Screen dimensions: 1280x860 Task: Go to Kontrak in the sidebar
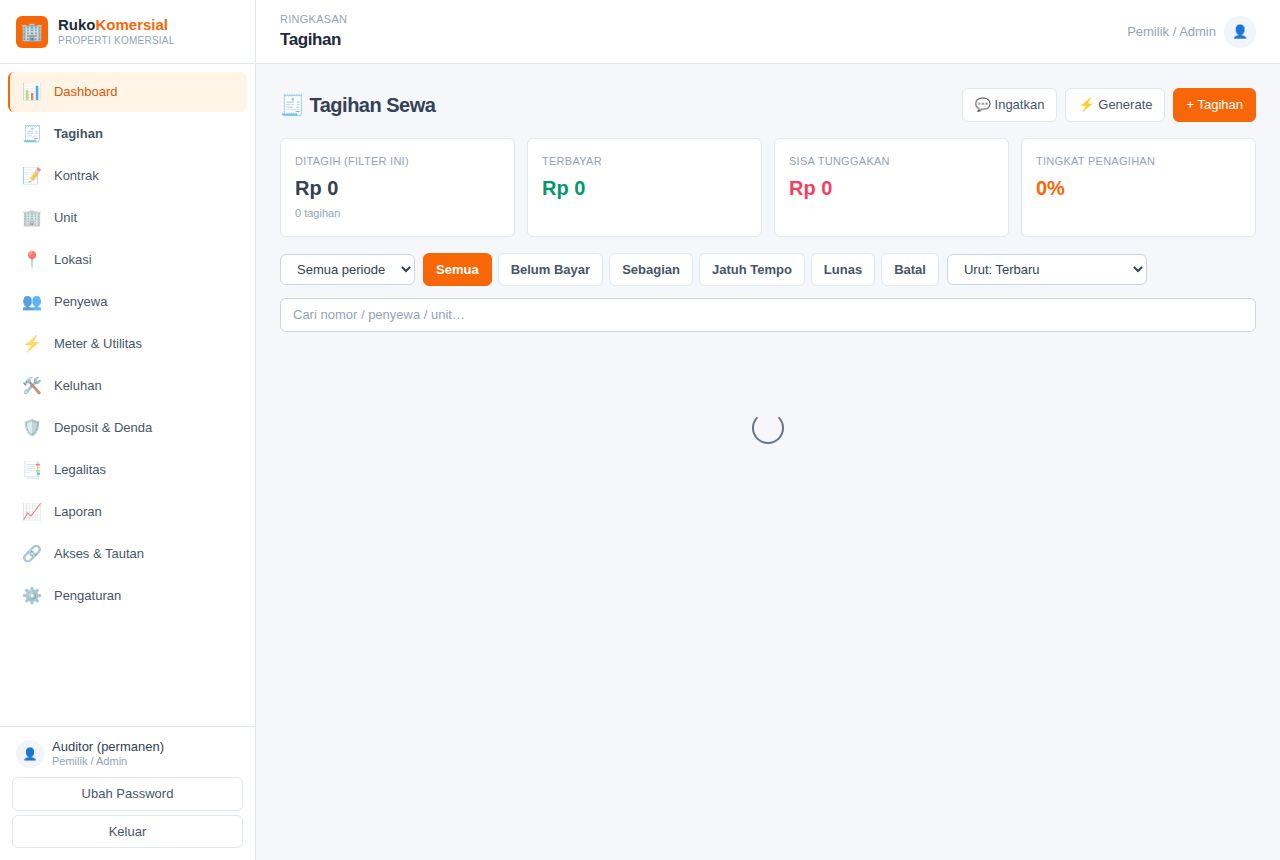coord(127,176)
